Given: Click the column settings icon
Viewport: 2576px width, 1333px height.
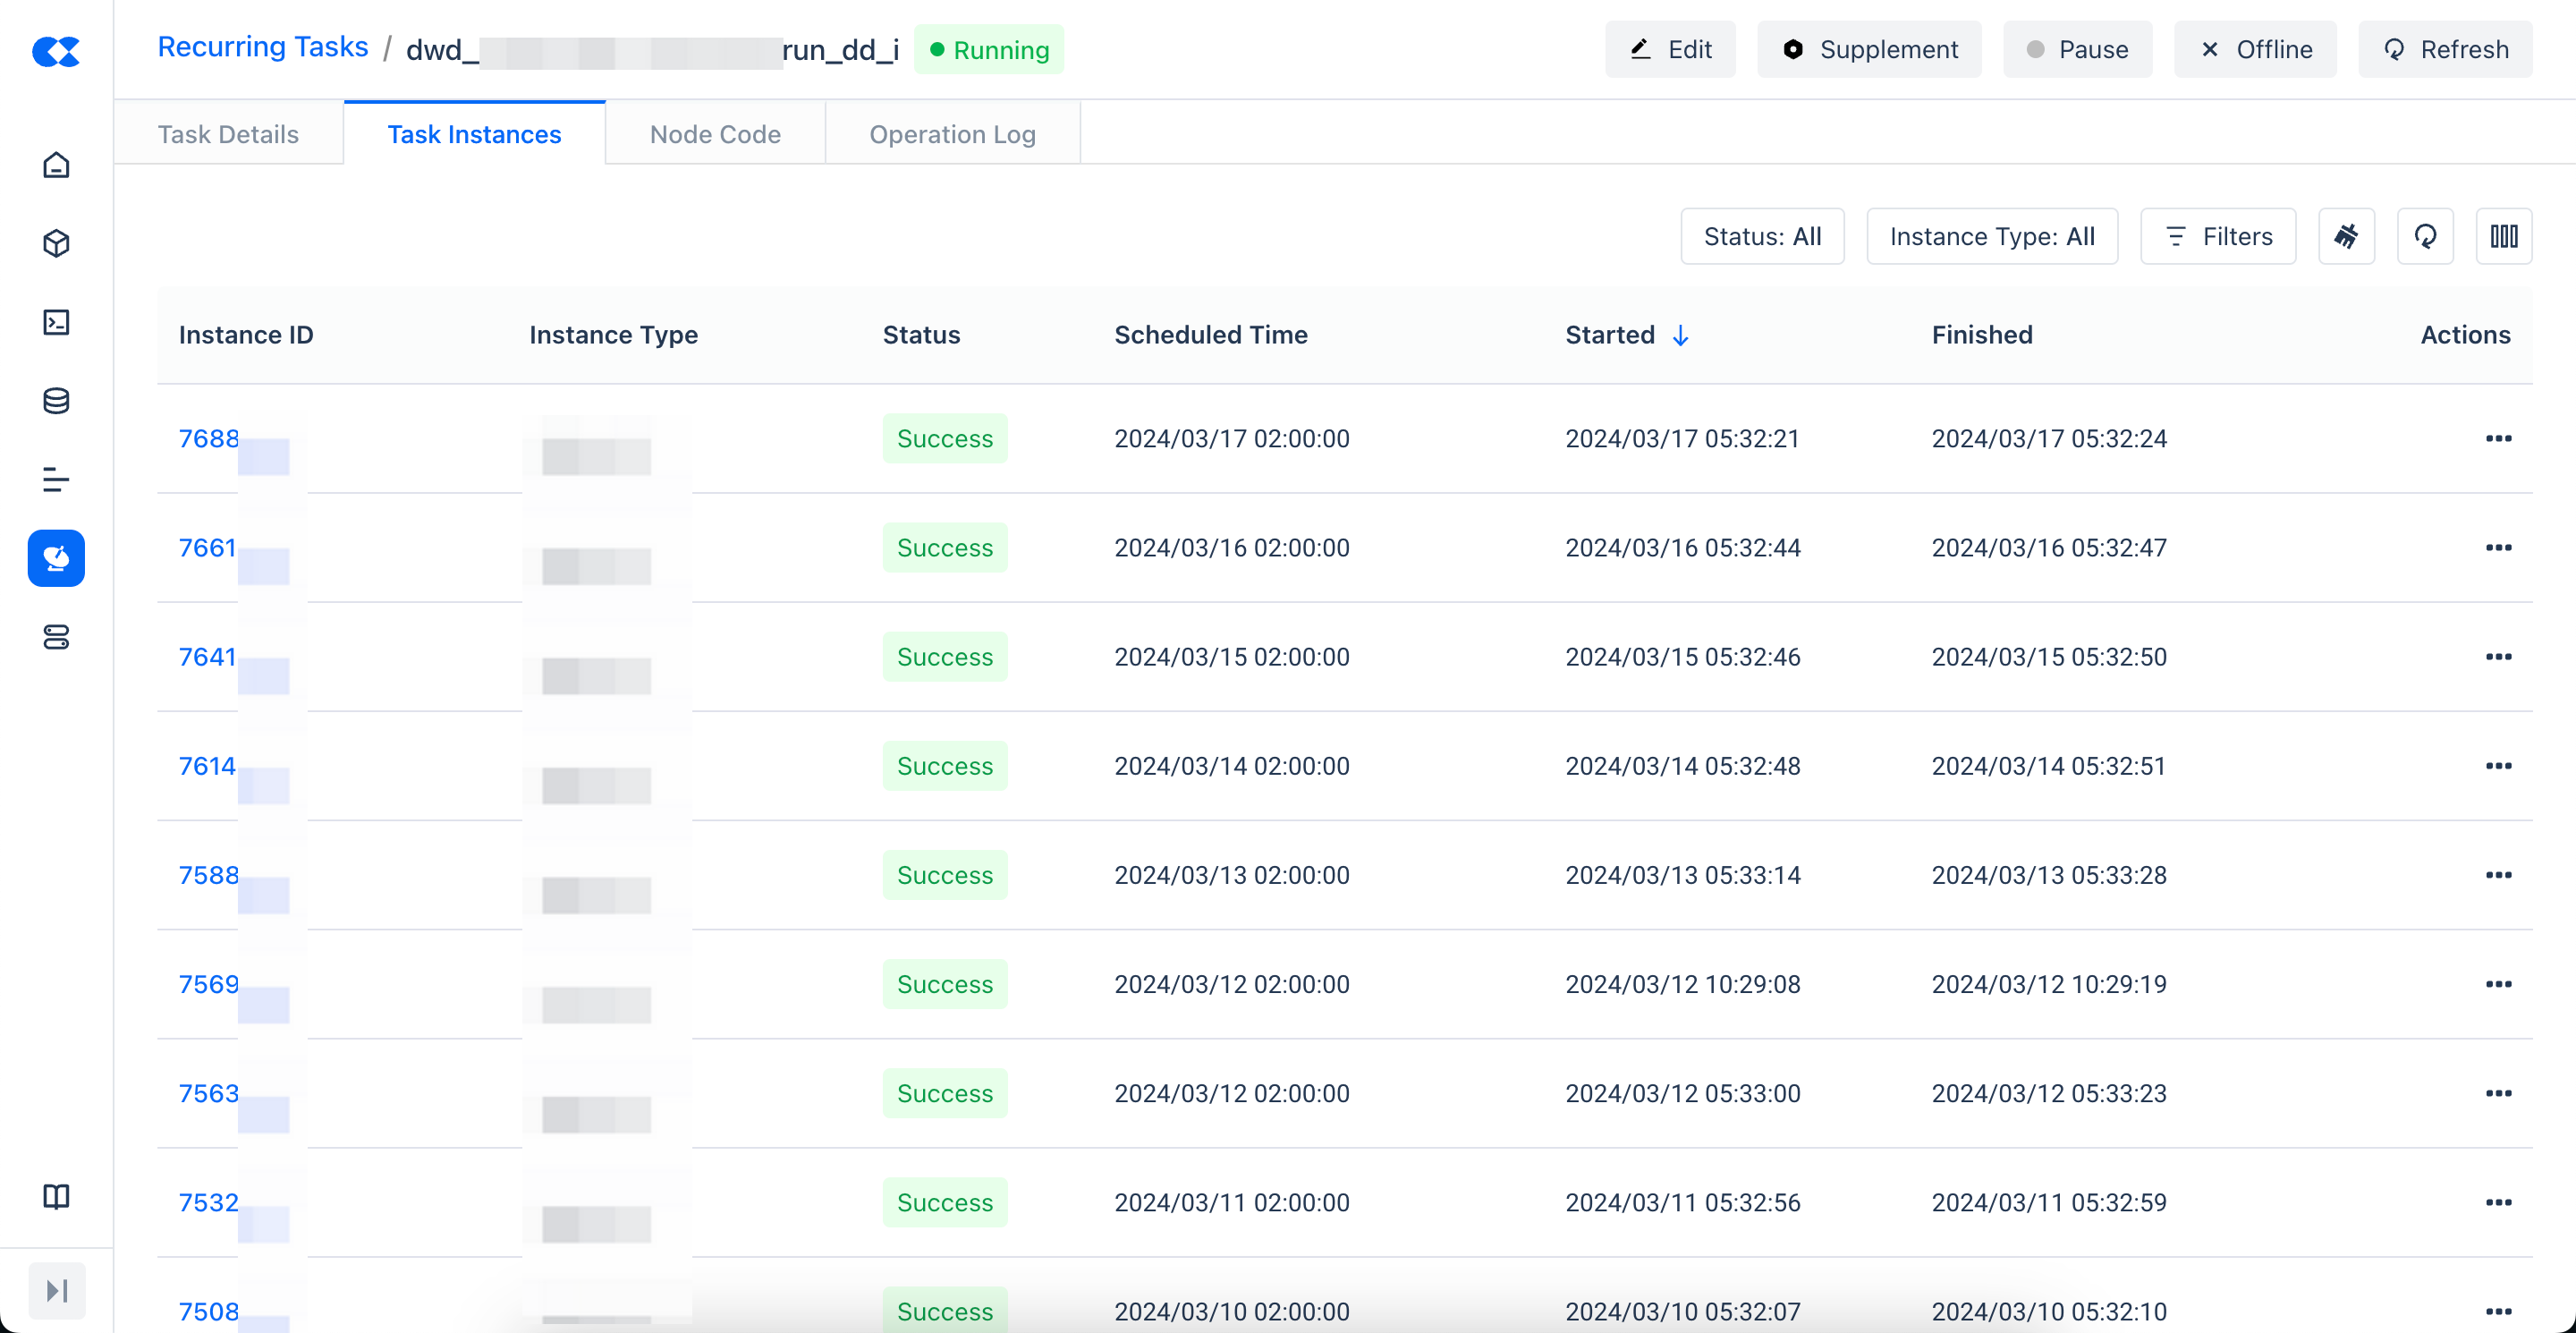Looking at the screenshot, I should (2503, 237).
